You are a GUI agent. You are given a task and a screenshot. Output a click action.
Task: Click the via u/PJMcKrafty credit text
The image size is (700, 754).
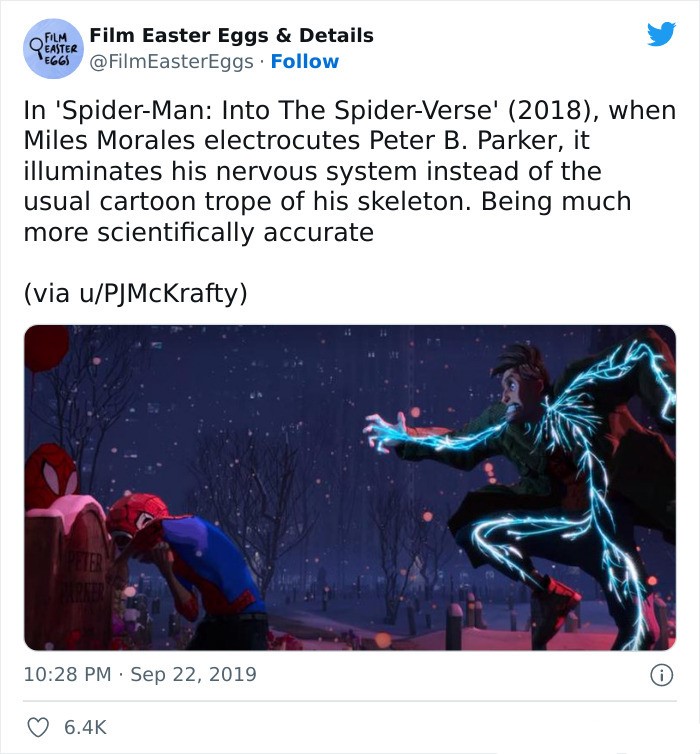click(135, 293)
